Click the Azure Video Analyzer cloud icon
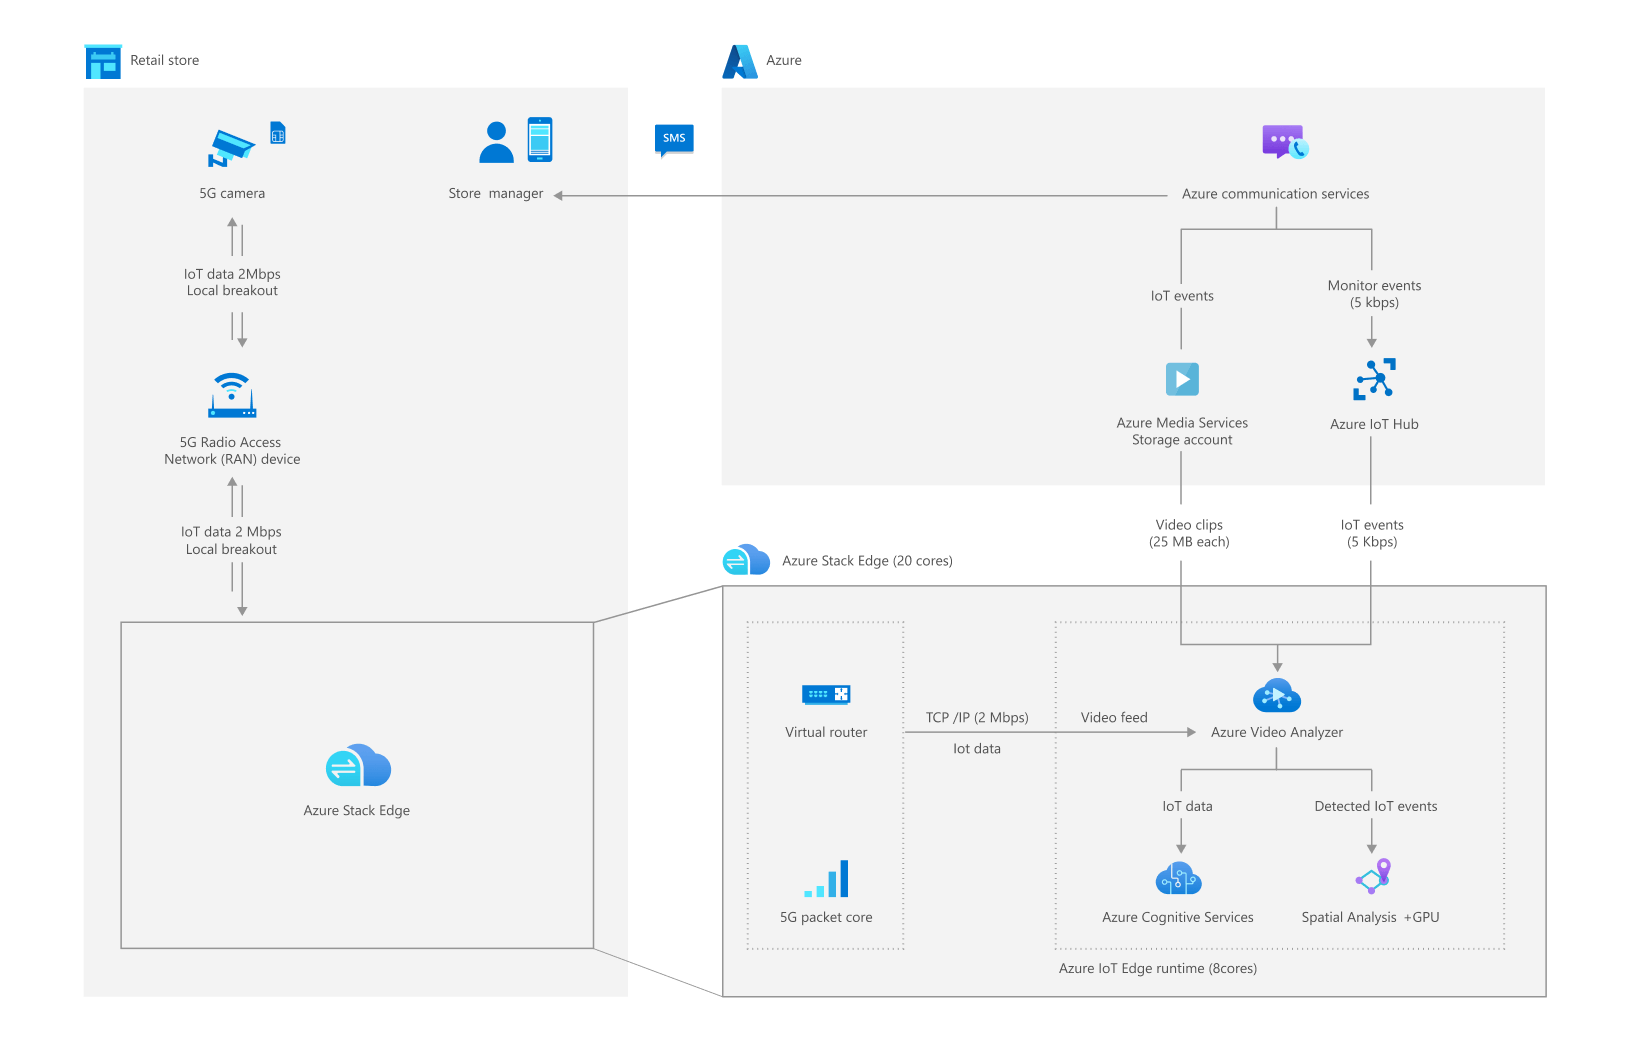 1276,695
